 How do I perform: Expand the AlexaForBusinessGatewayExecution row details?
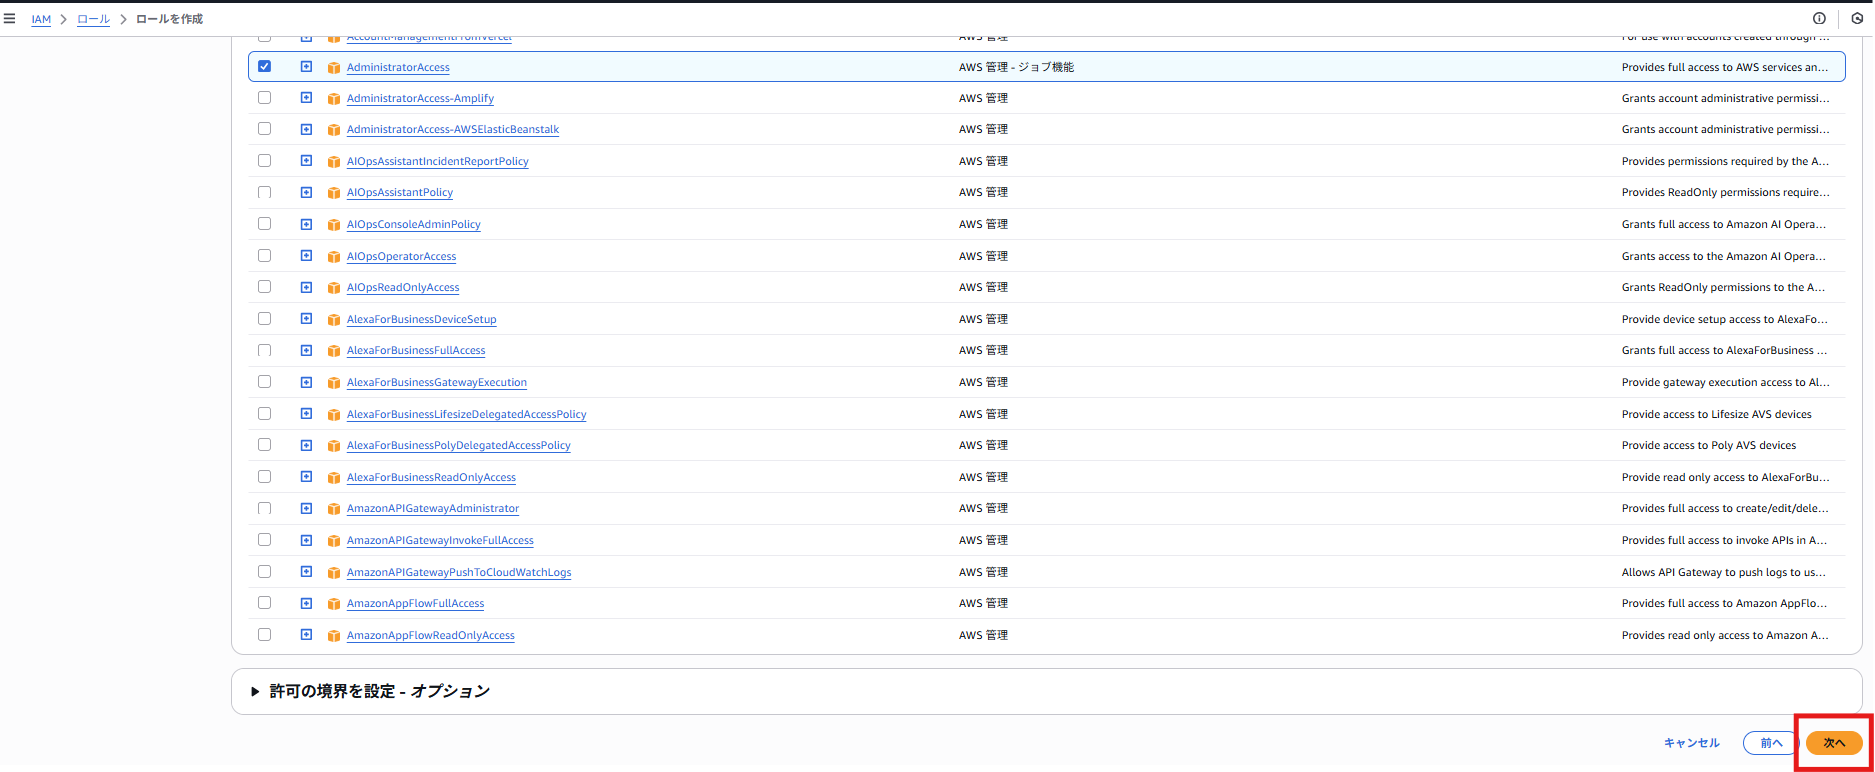point(306,382)
